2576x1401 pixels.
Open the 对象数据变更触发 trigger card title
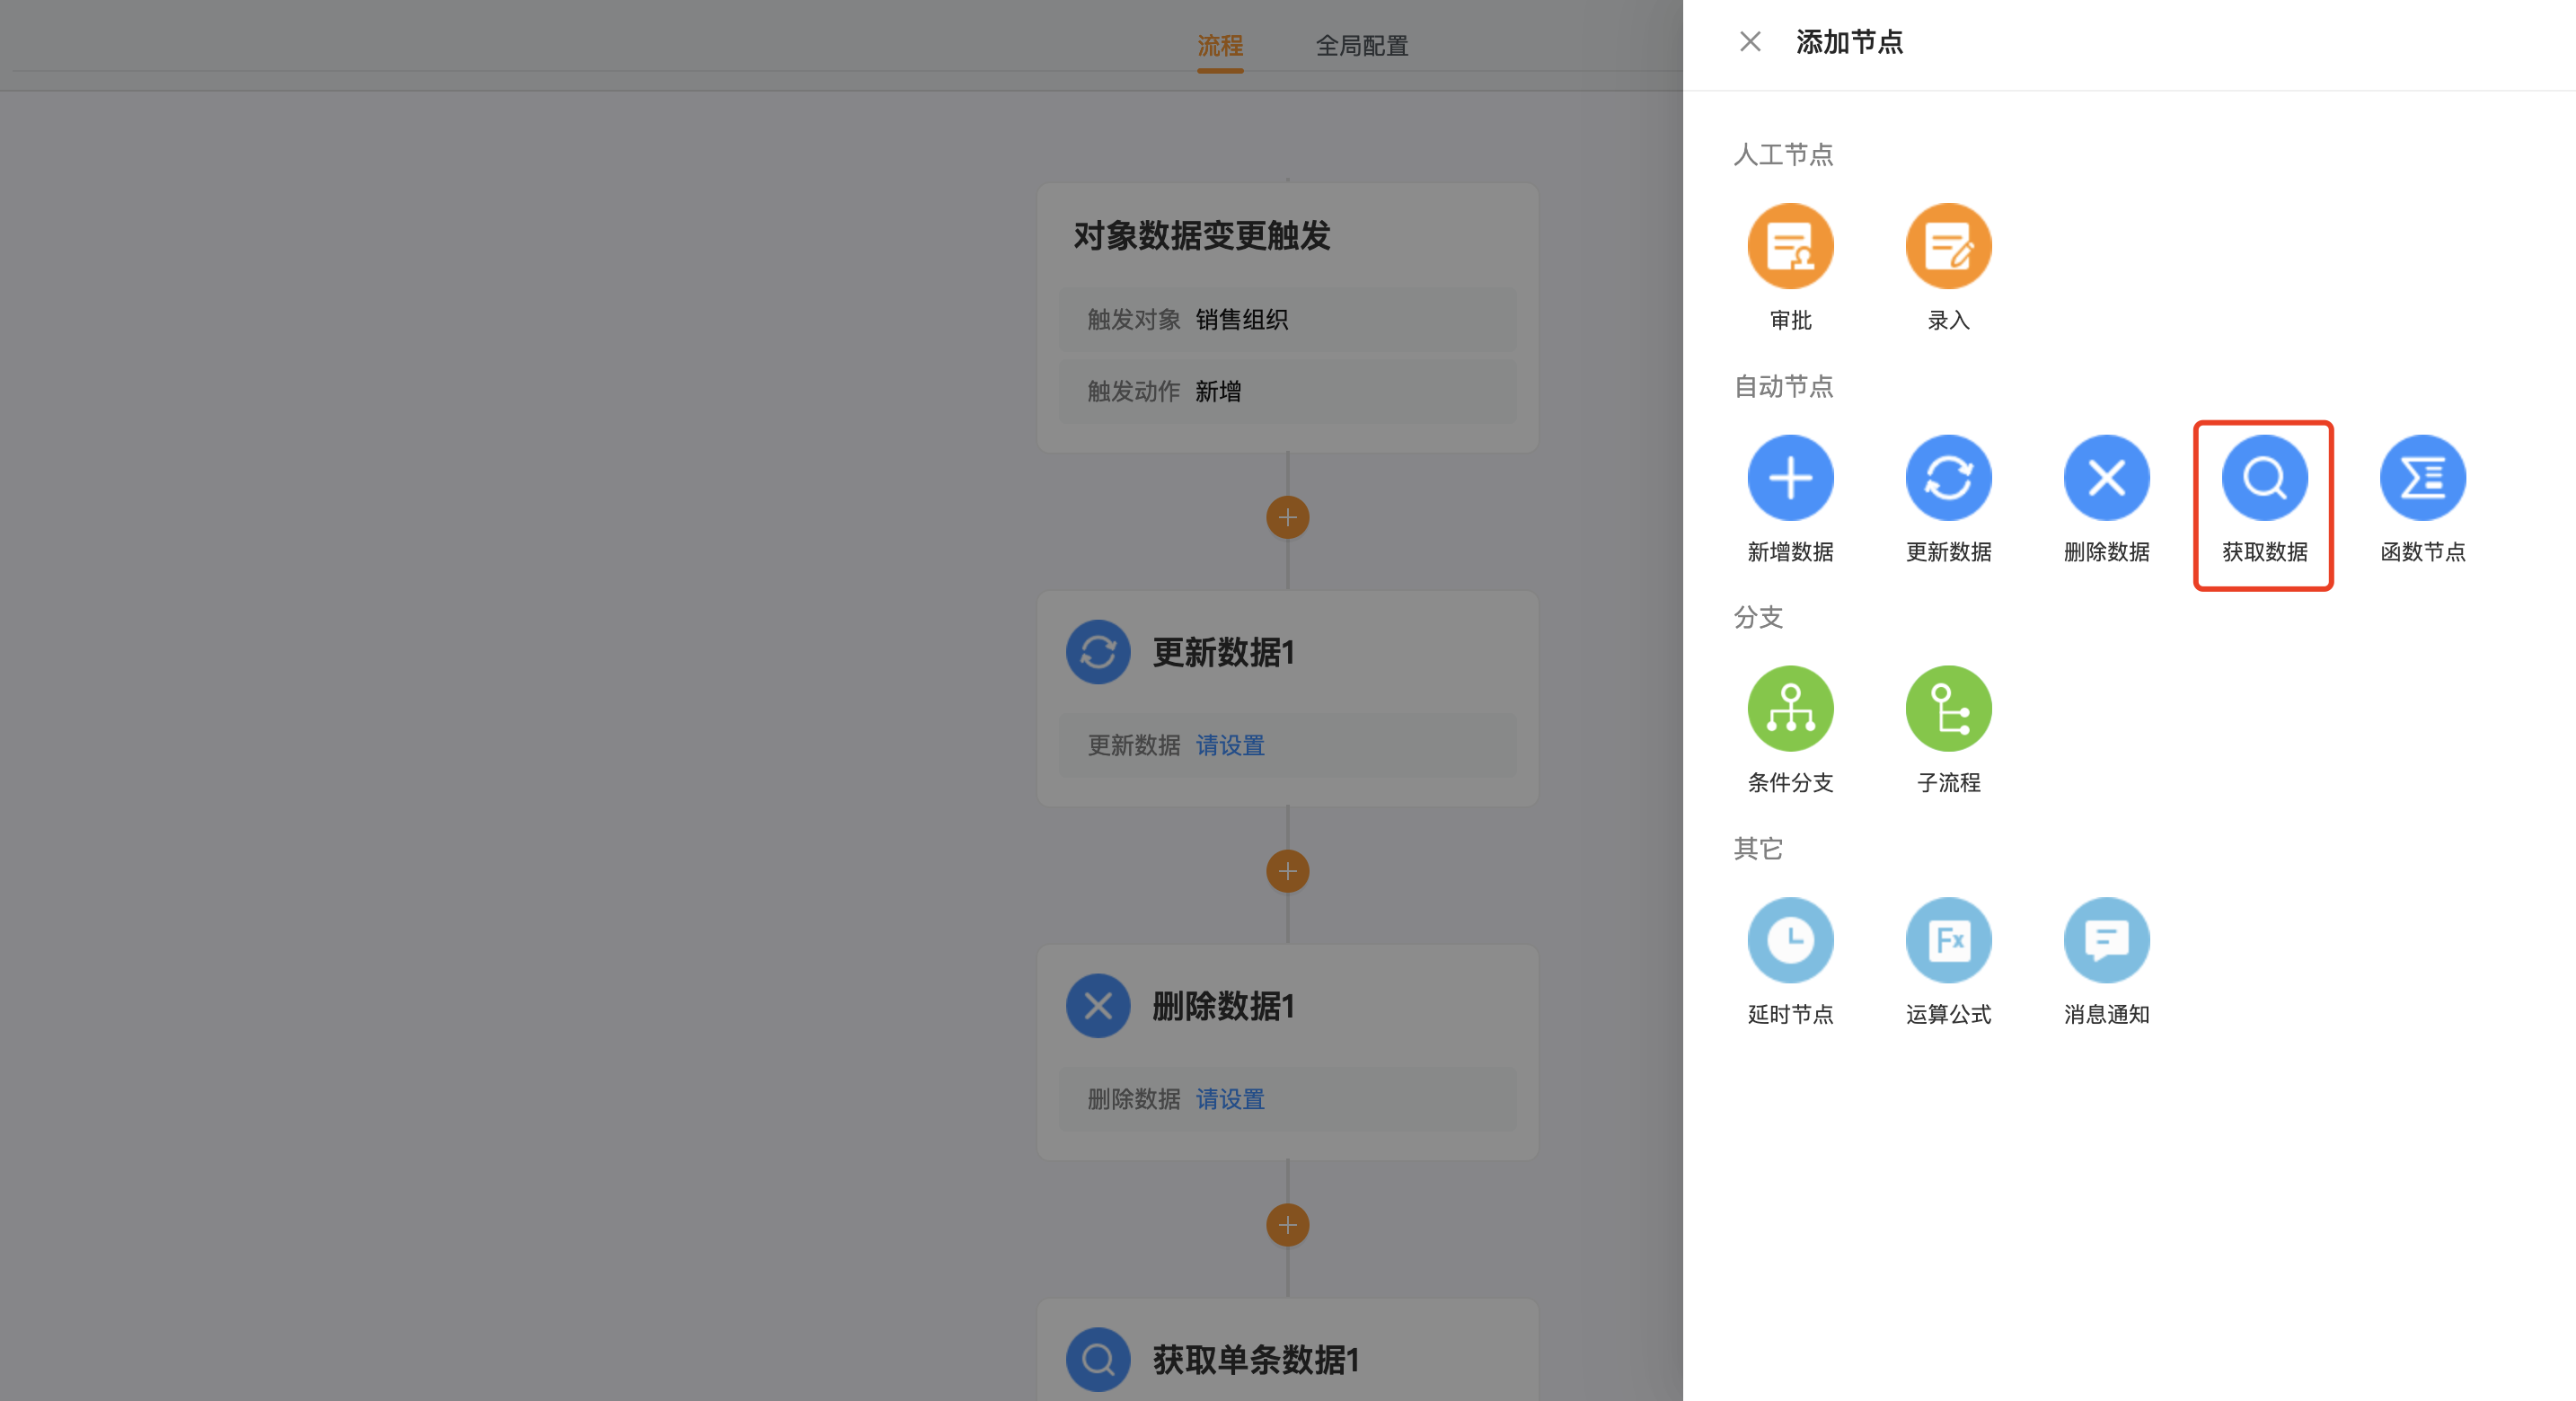[x=1201, y=236]
